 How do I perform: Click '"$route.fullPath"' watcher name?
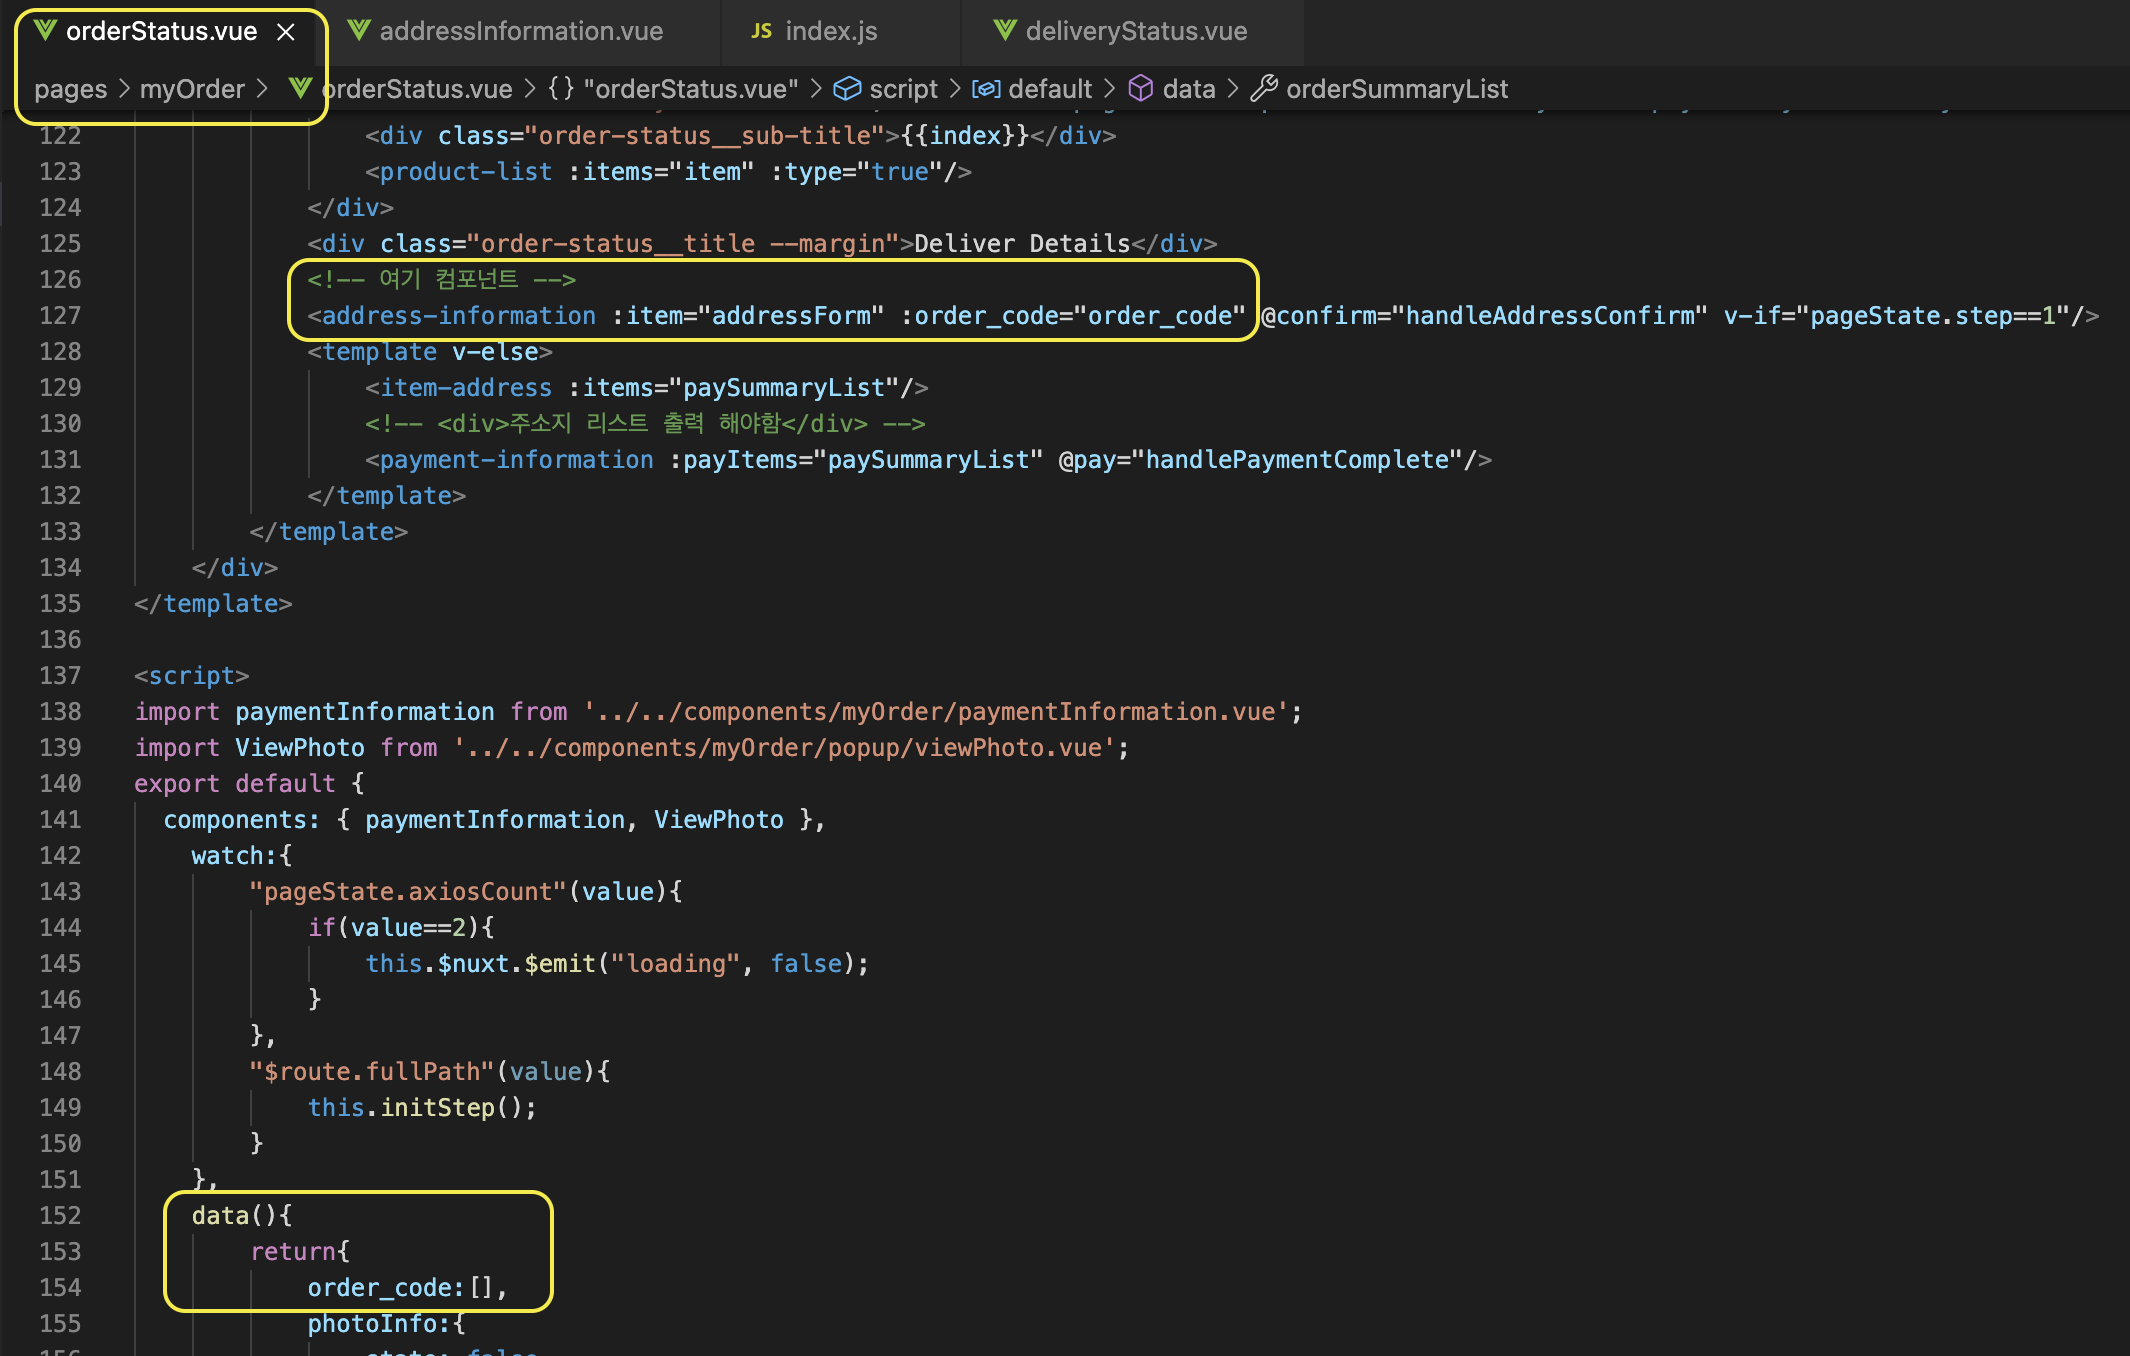coord(372,1071)
